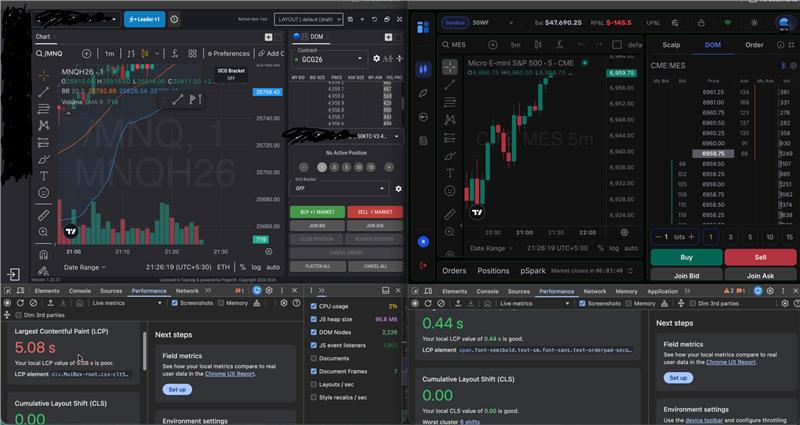
Task: Select the zoom-in tool in MNQ chart sidebar
Action: pos(44,232)
